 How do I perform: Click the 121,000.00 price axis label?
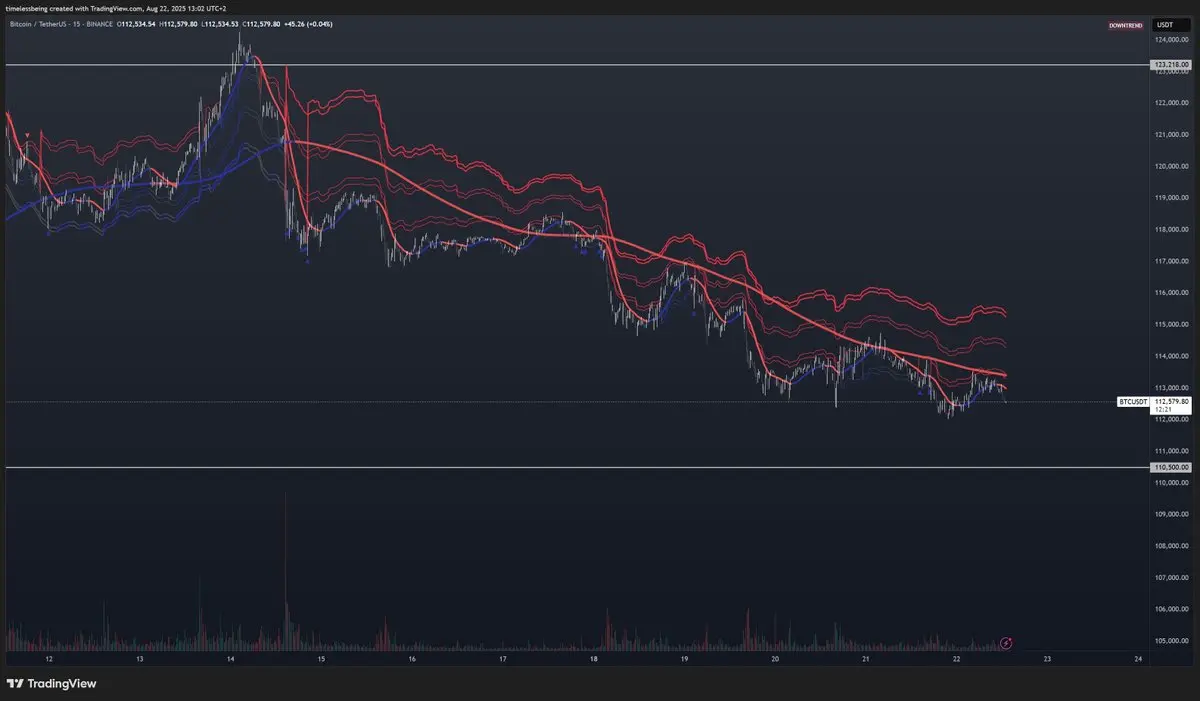[x=1171, y=134]
